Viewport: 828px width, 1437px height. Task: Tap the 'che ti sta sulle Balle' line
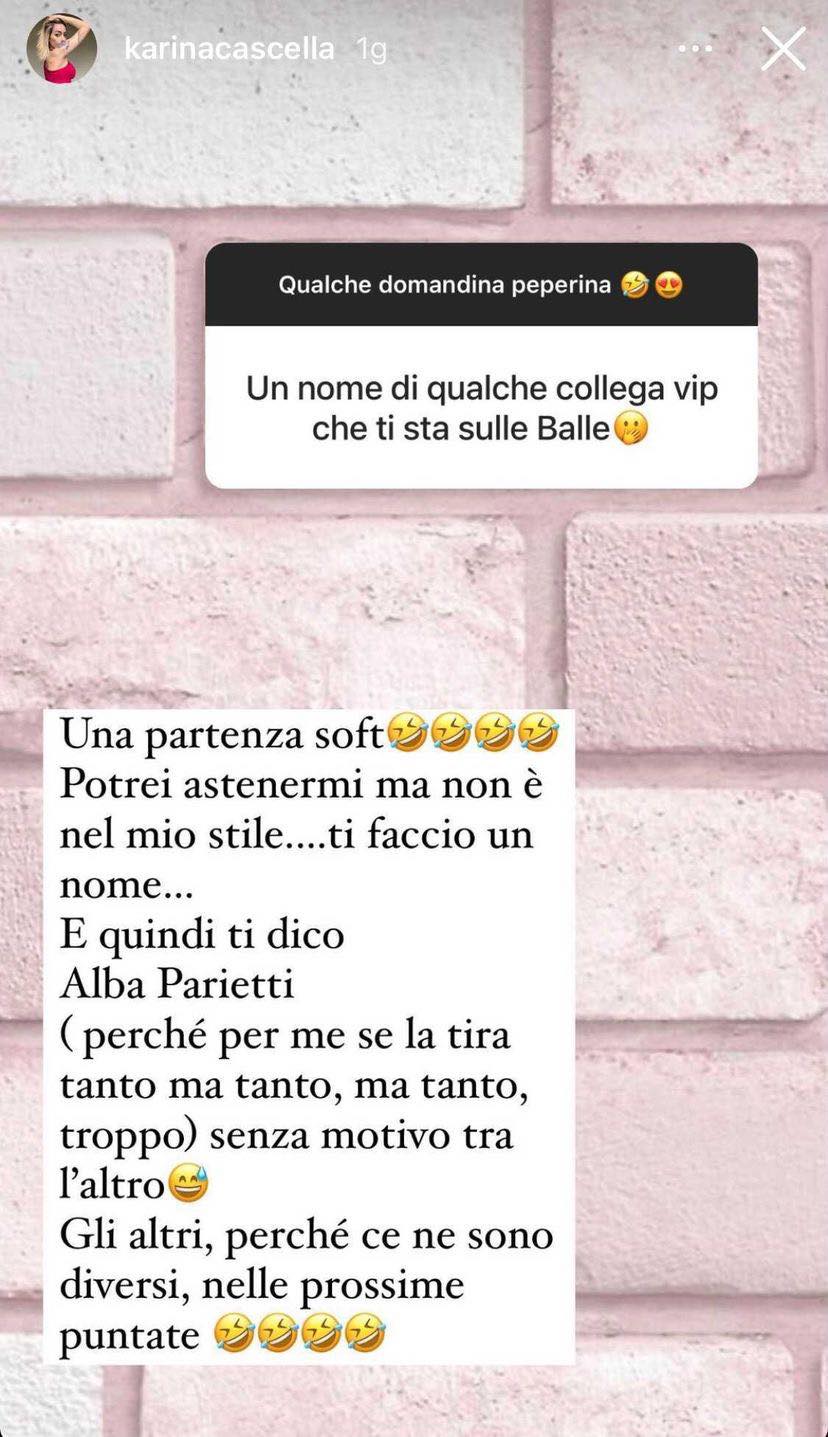click(461, 429)
